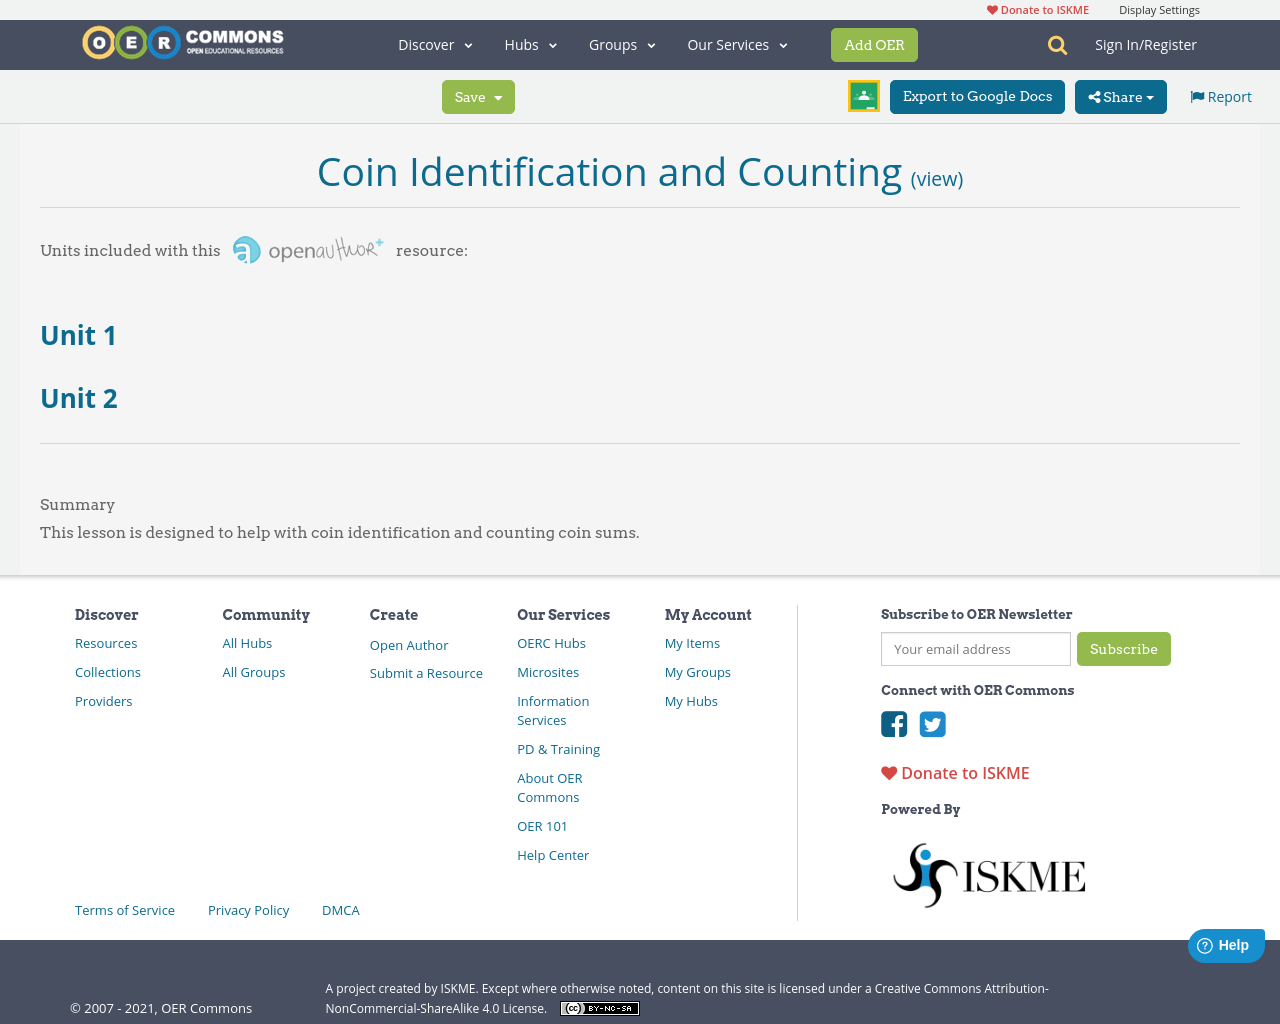Open the Discover navigation menu
Viewport: 1280px width, 1024px height.
pyautogui.click(x=434, y=44)
